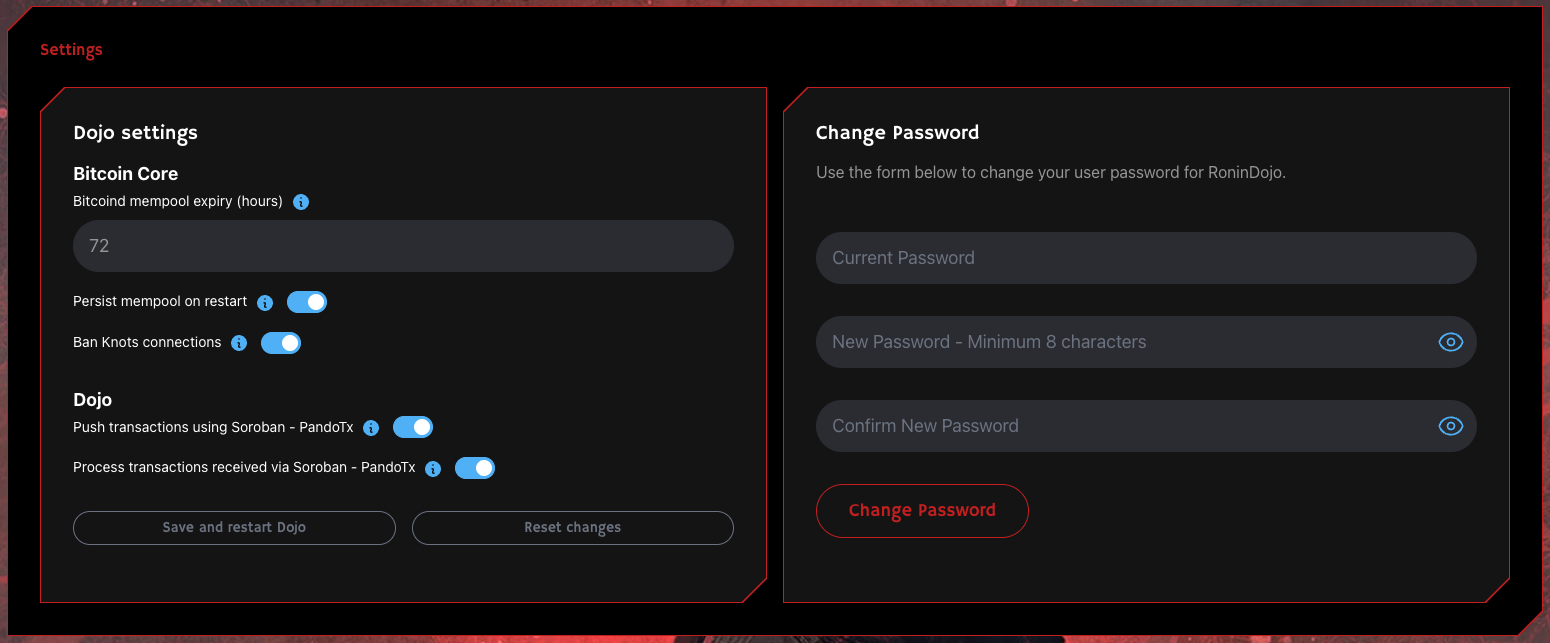Show info for Persist mempool on restart
Screen dimensions: 1550x643
pos(265,303)
